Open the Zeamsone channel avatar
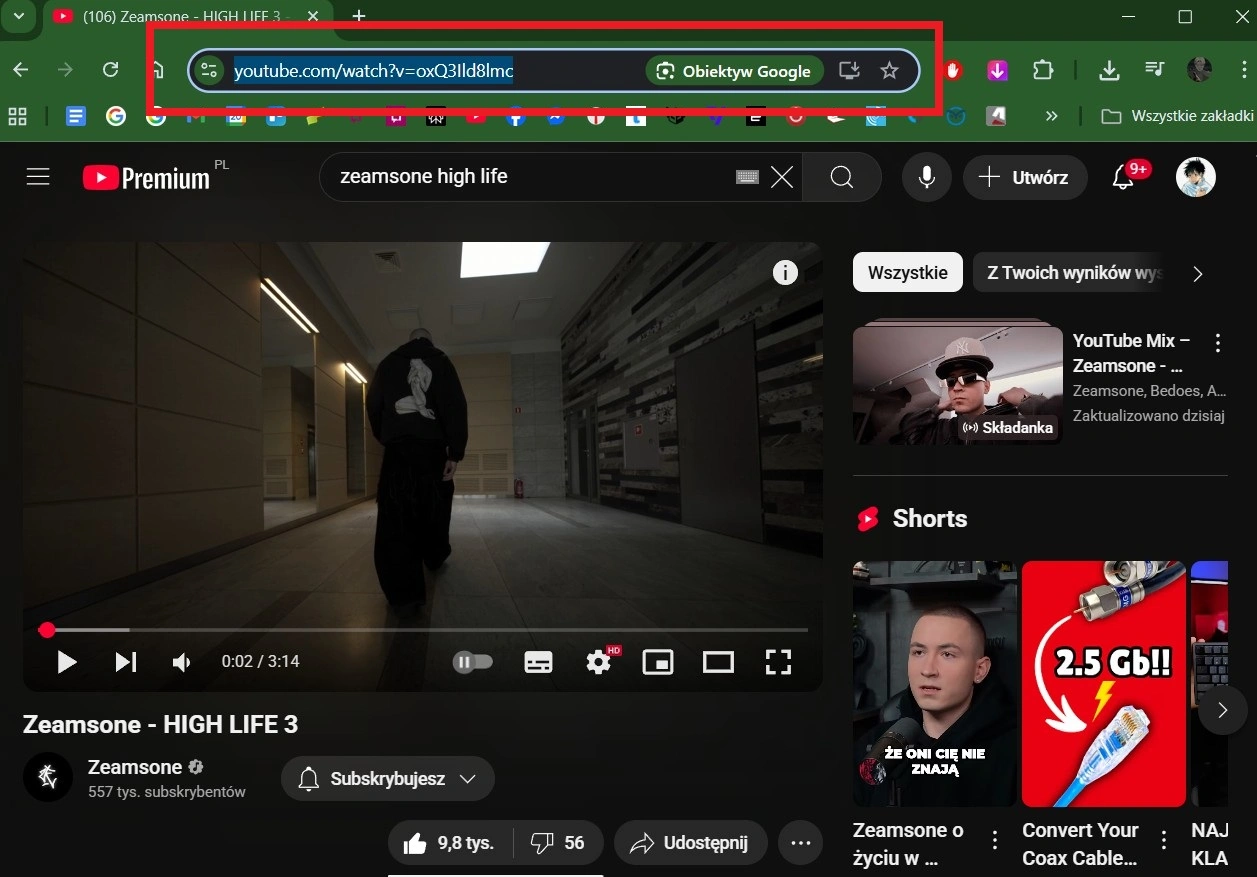This screenshot has width=1257, height=877. [x=47, y=778]
